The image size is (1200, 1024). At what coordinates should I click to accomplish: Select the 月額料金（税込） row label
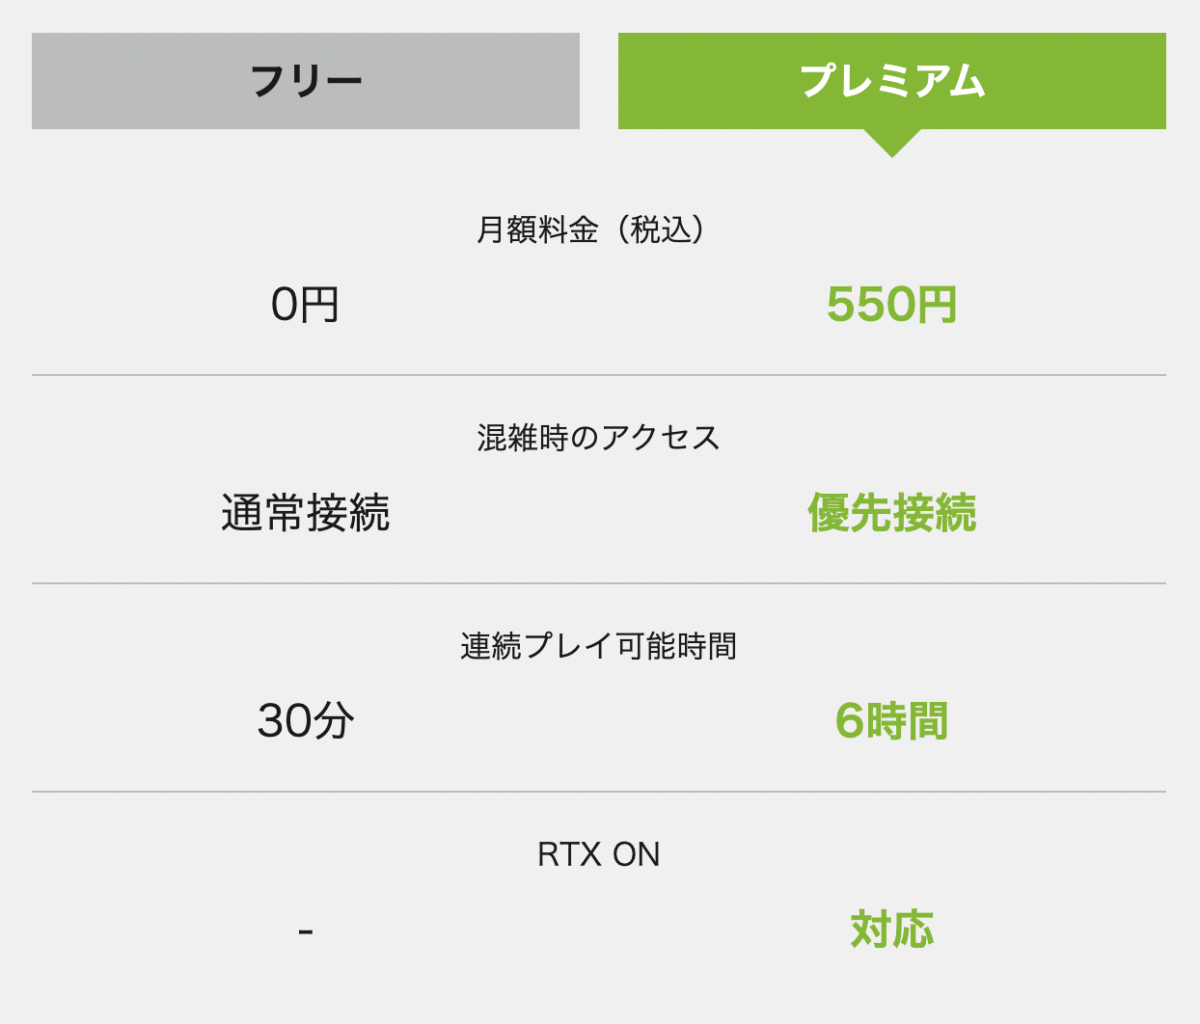click(x=598, y=229)
